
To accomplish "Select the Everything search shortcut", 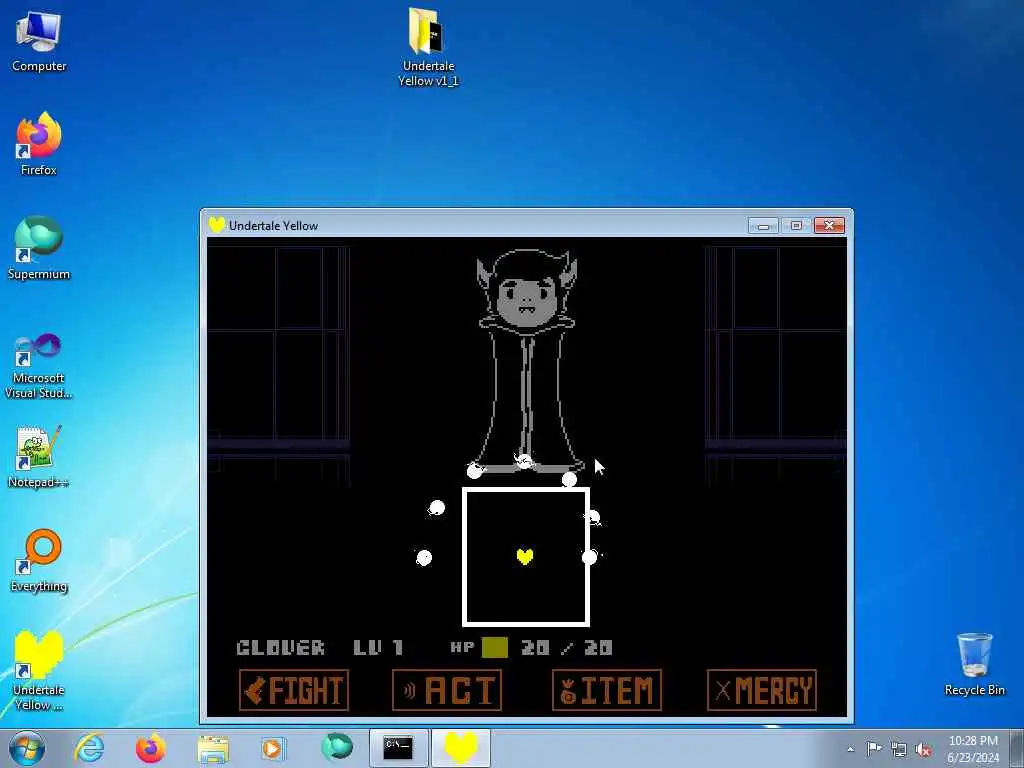I will pyautogui.click(x=39, y=560).
